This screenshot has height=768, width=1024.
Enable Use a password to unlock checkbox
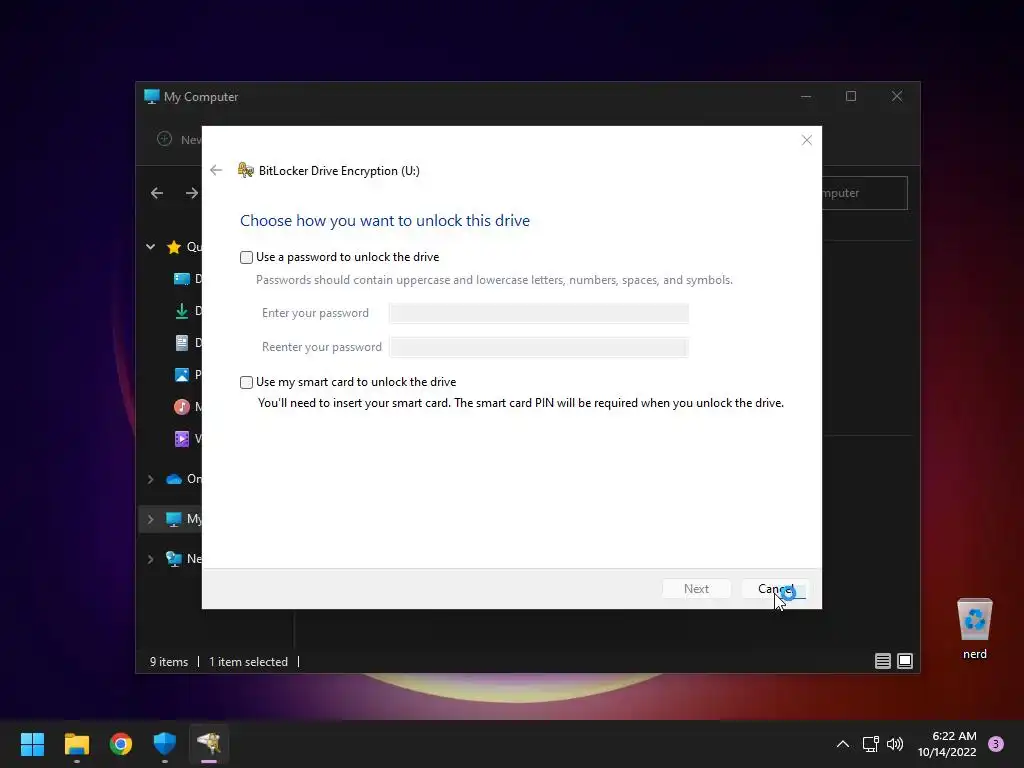pyautogui.click(x=246, y=257)
